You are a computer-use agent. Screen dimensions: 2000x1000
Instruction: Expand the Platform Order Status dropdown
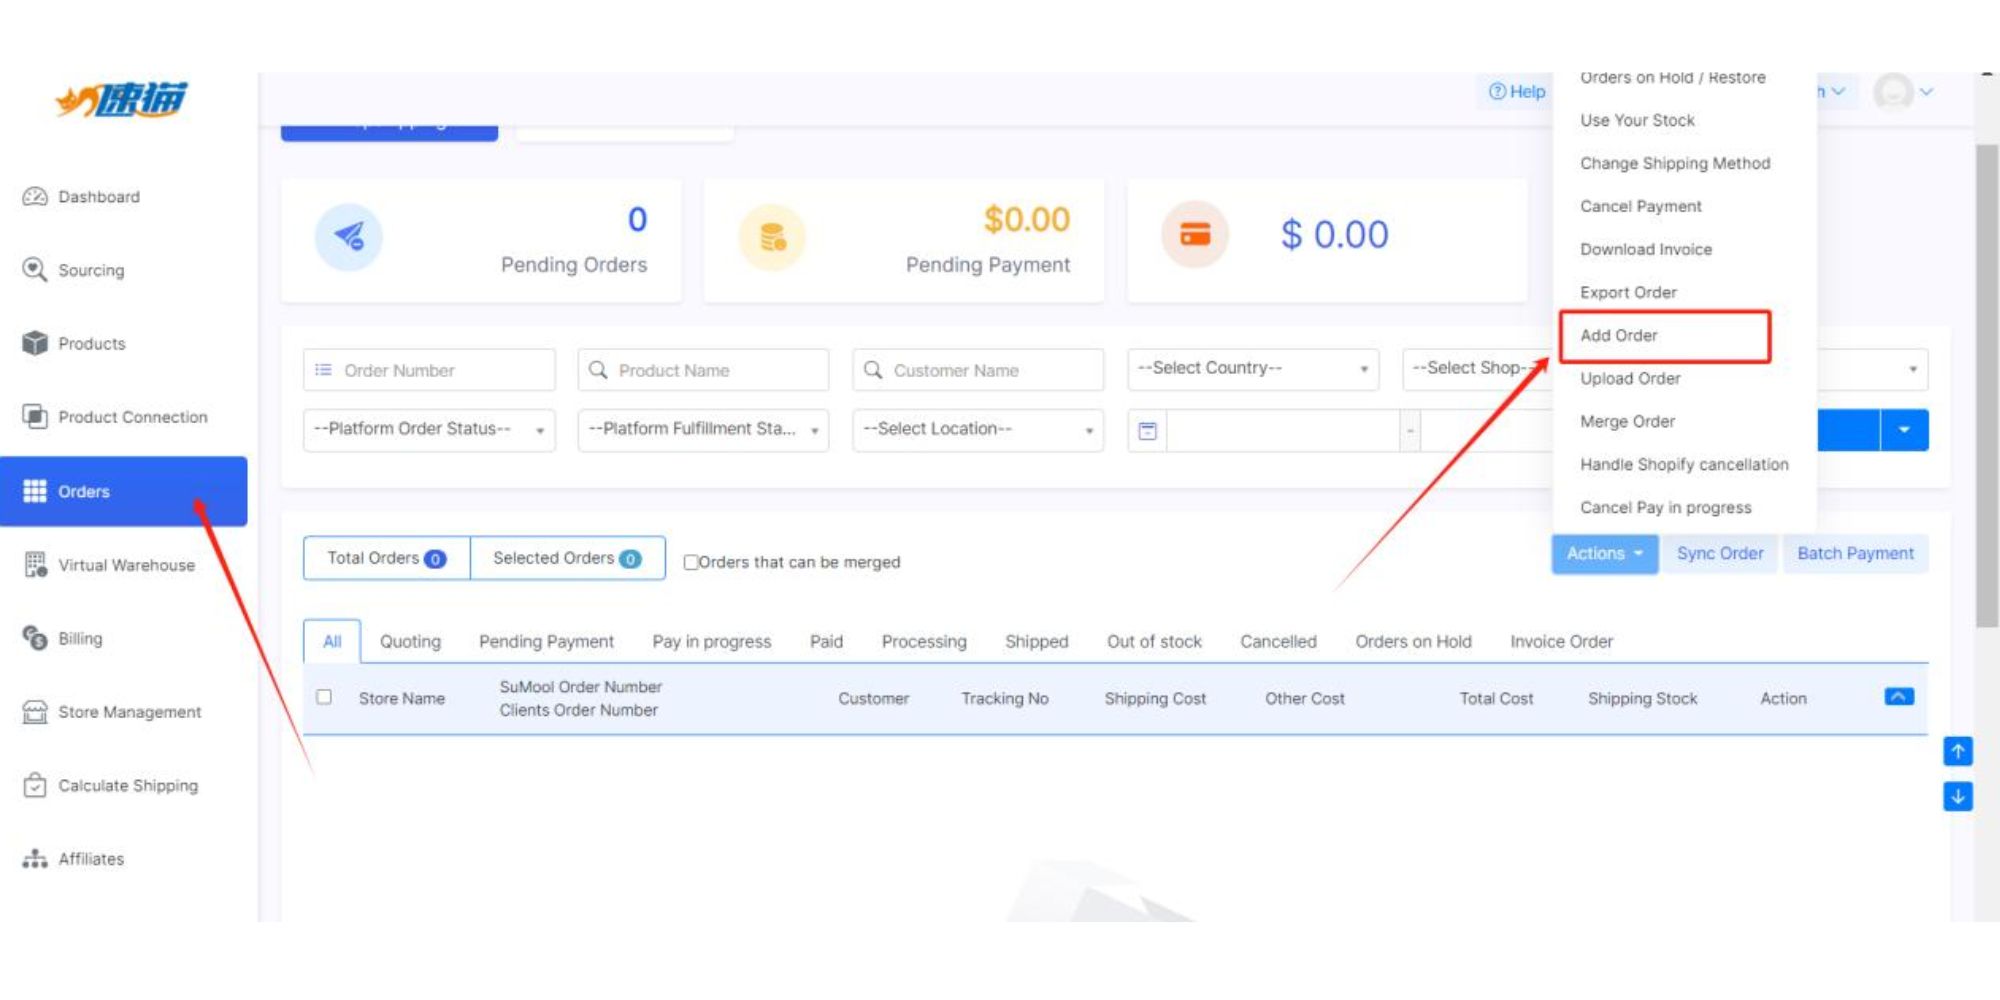click(x=428, y=430)
